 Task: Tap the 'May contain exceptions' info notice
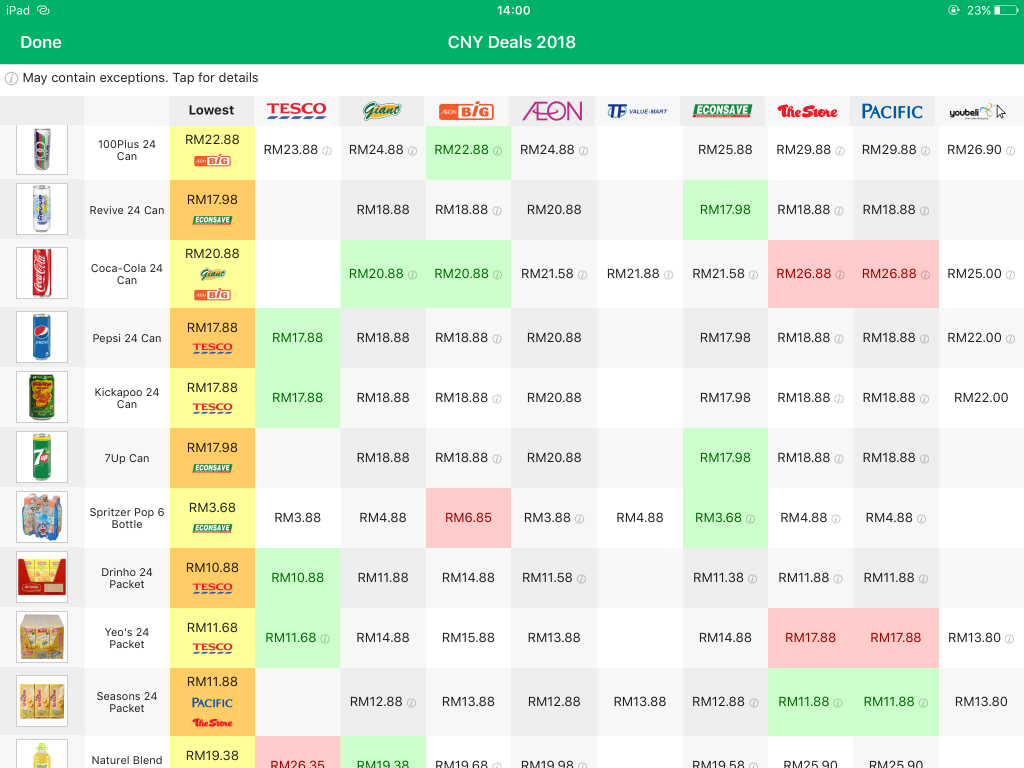(132, 78)
